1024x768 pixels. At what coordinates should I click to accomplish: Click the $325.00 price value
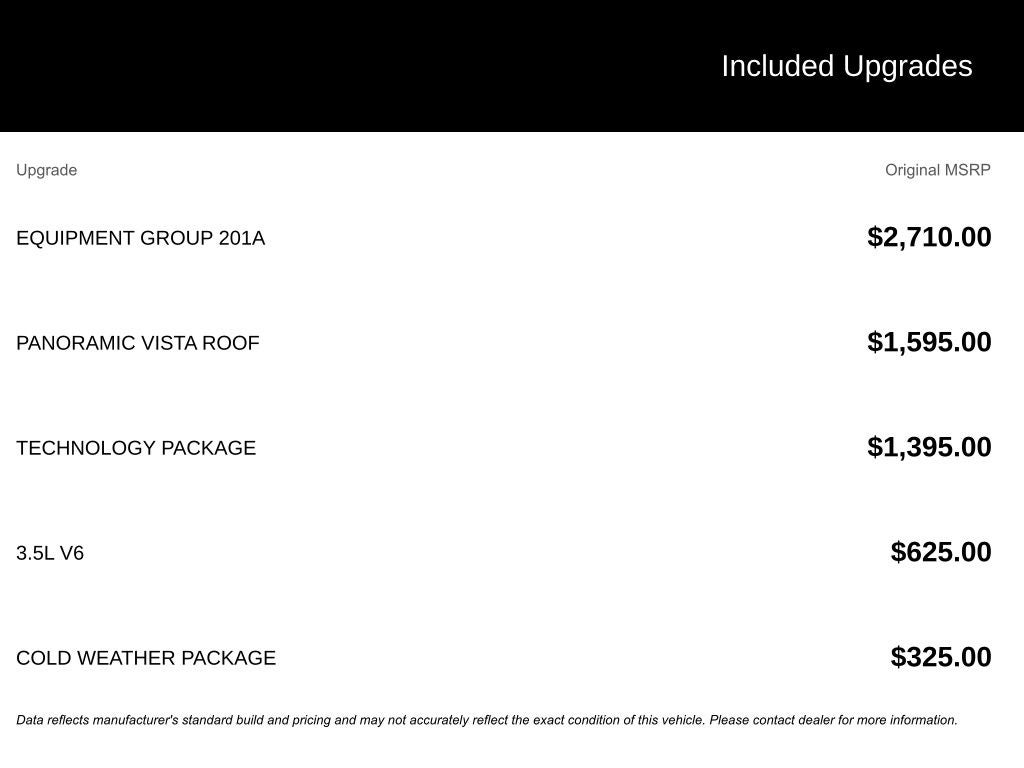(941, 657)
